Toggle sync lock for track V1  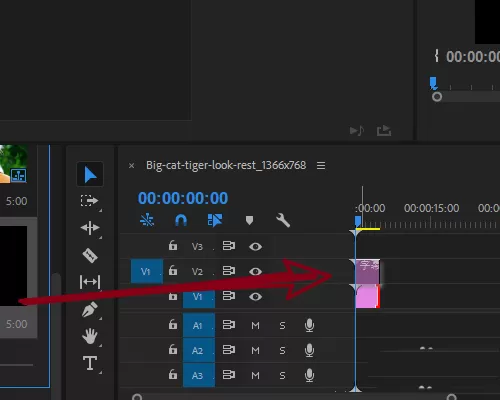(229, 296)
